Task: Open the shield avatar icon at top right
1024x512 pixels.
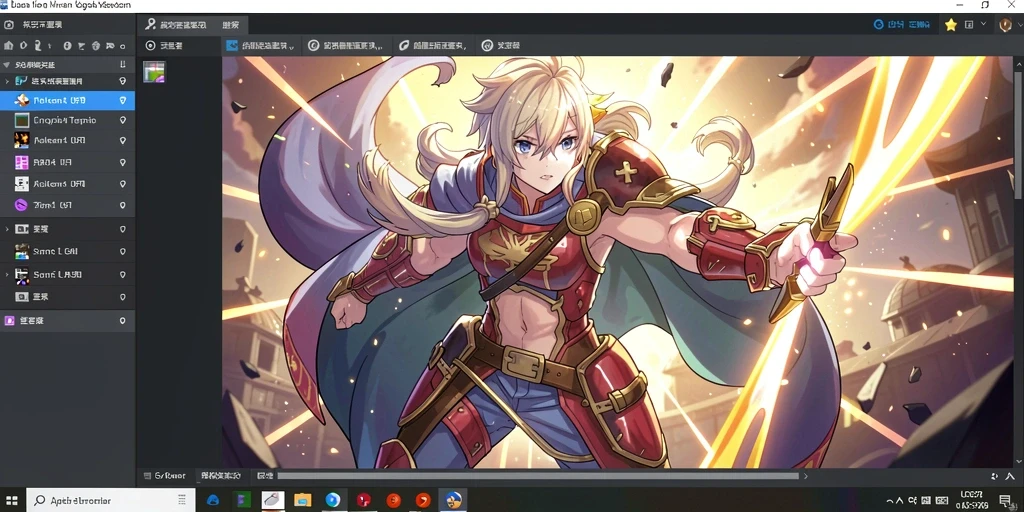Action: (x=1005, y=25)
